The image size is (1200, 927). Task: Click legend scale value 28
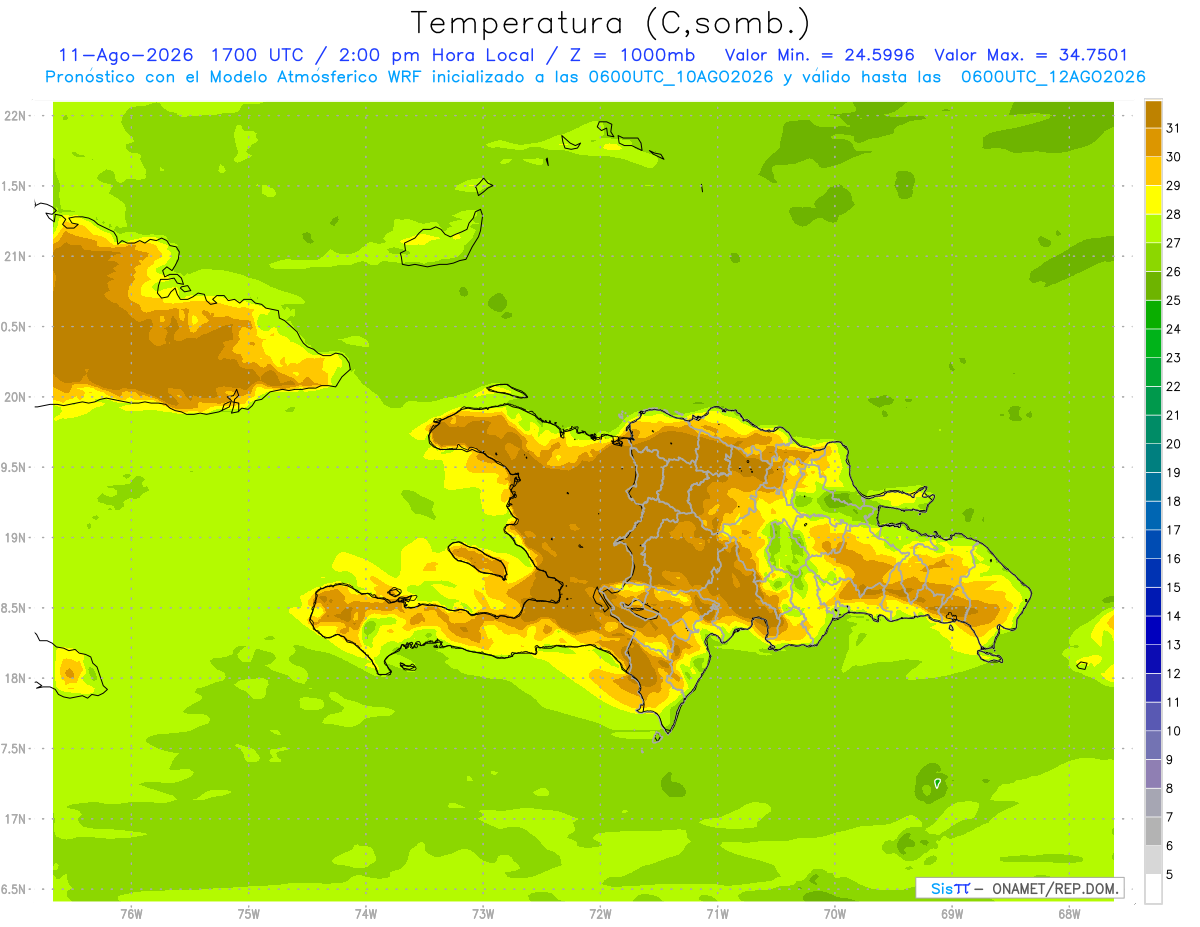pyautogui.click(x=1174, y=214)
